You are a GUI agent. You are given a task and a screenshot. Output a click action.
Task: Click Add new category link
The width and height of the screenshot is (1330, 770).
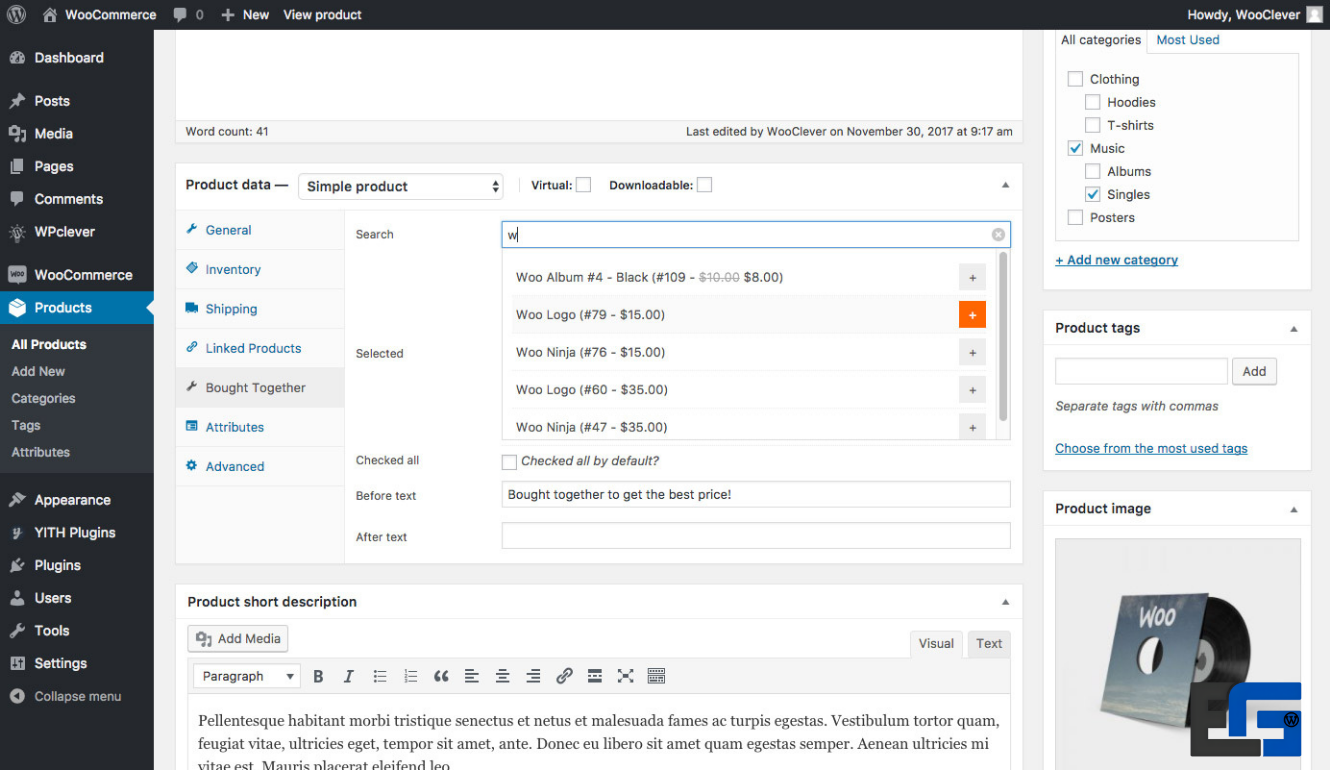pos(1116,260)
